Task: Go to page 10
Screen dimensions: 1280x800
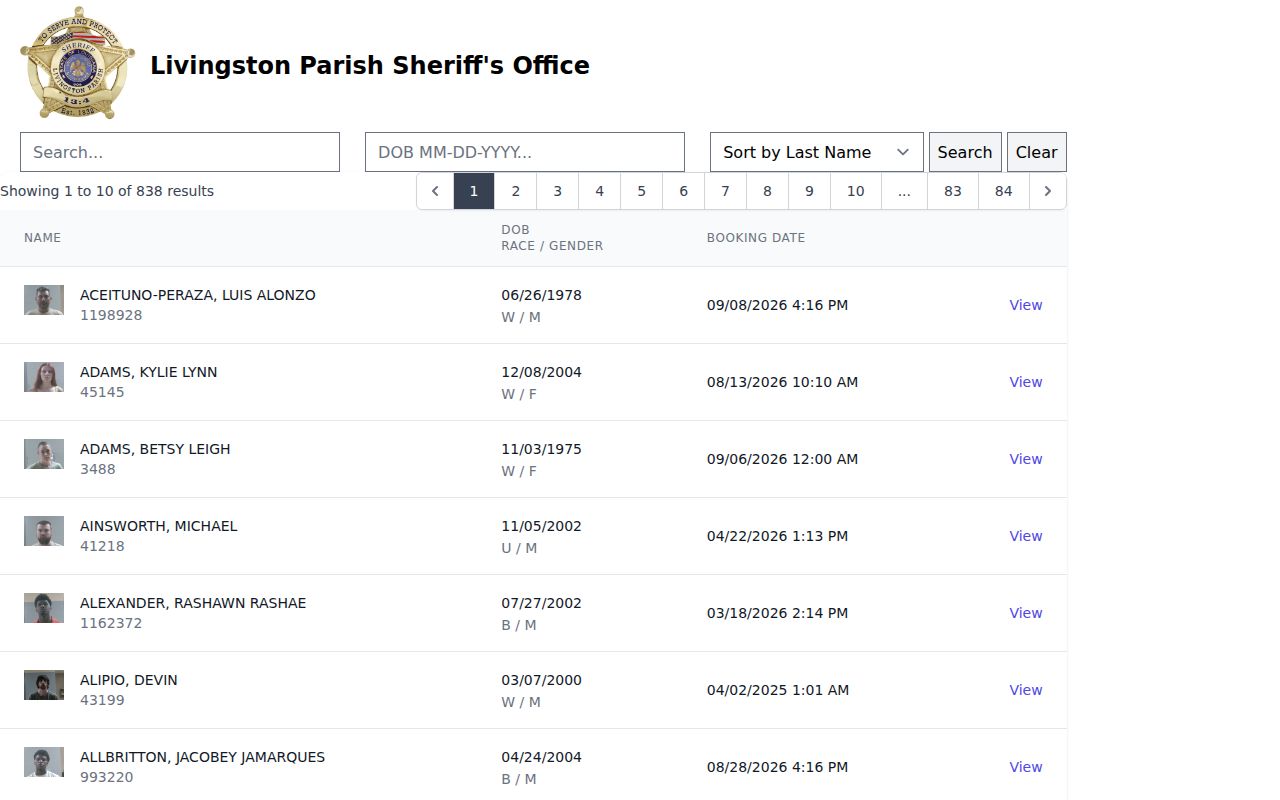Action: (x=856, y=191)
